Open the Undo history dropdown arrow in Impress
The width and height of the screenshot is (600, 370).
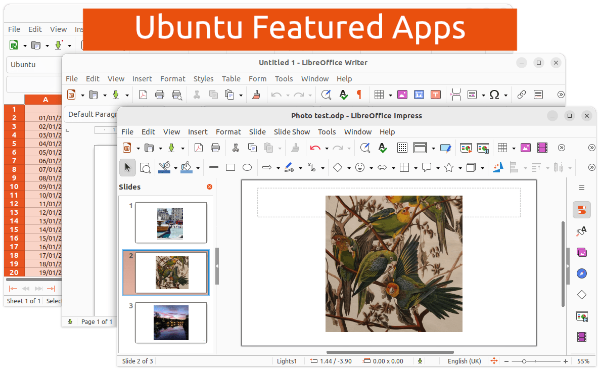click(x=326, y=148)
